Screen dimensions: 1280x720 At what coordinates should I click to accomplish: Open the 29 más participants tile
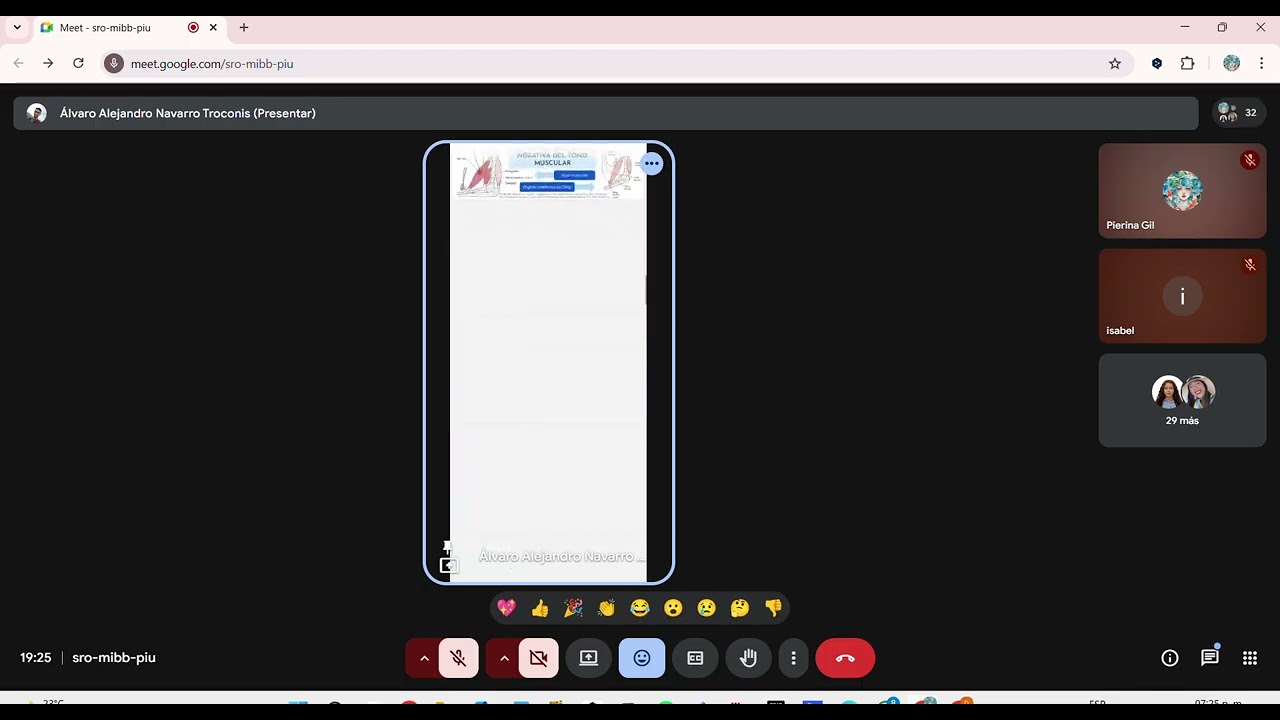[1182, 400]
